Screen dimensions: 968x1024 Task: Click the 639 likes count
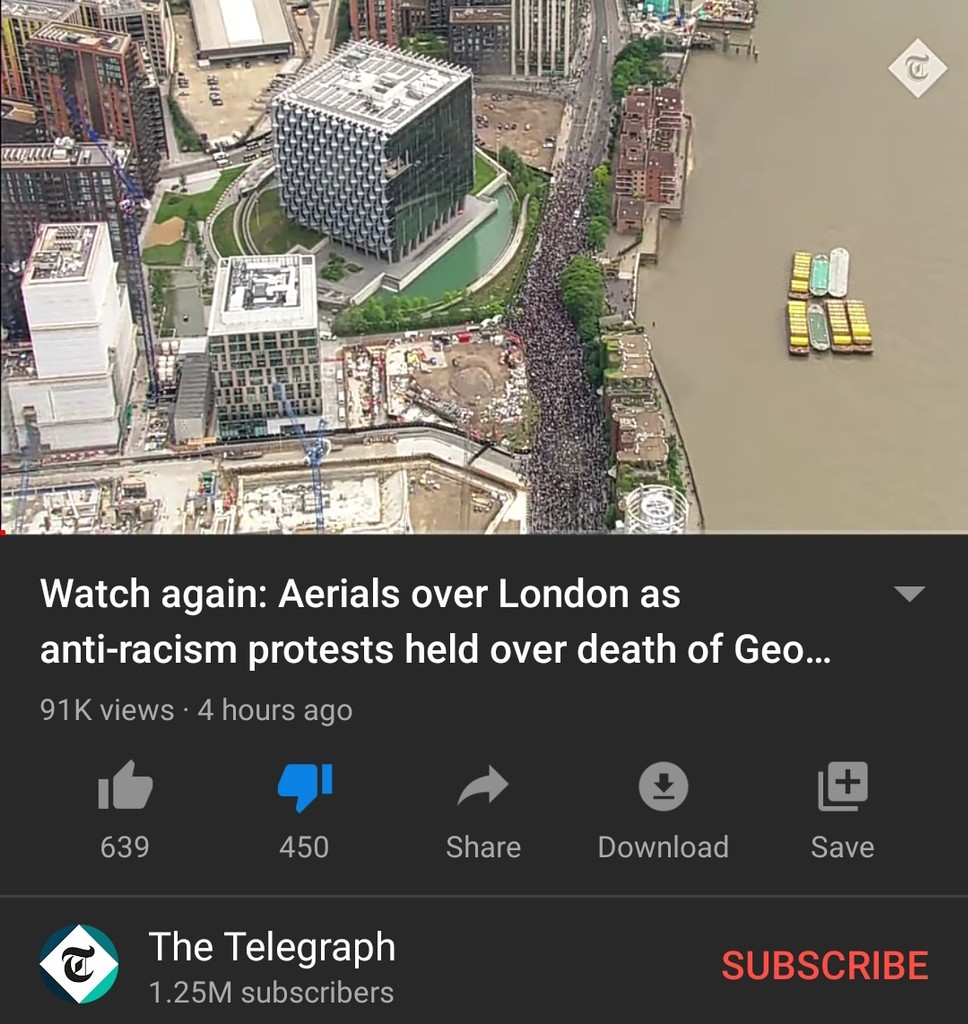[x=125, y=847]
